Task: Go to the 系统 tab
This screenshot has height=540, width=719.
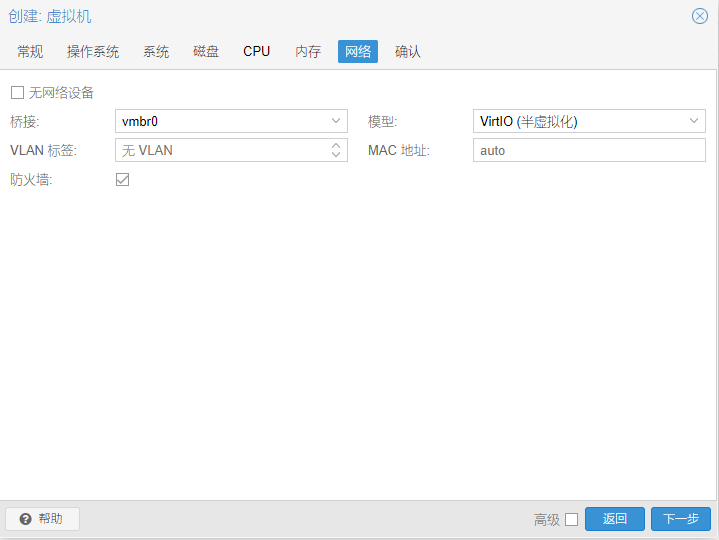Action: click(156, 51)
